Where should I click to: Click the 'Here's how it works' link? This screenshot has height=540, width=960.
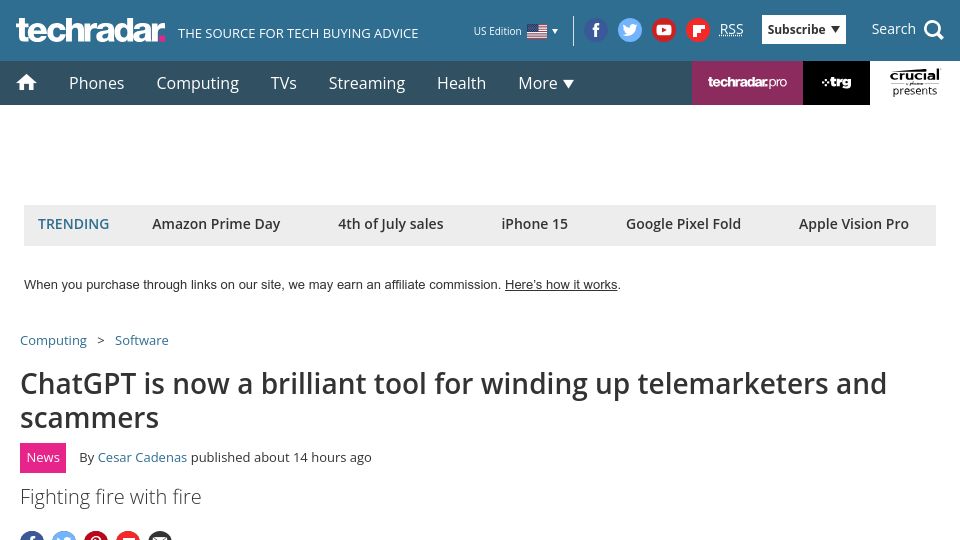(x=561, y=285)
